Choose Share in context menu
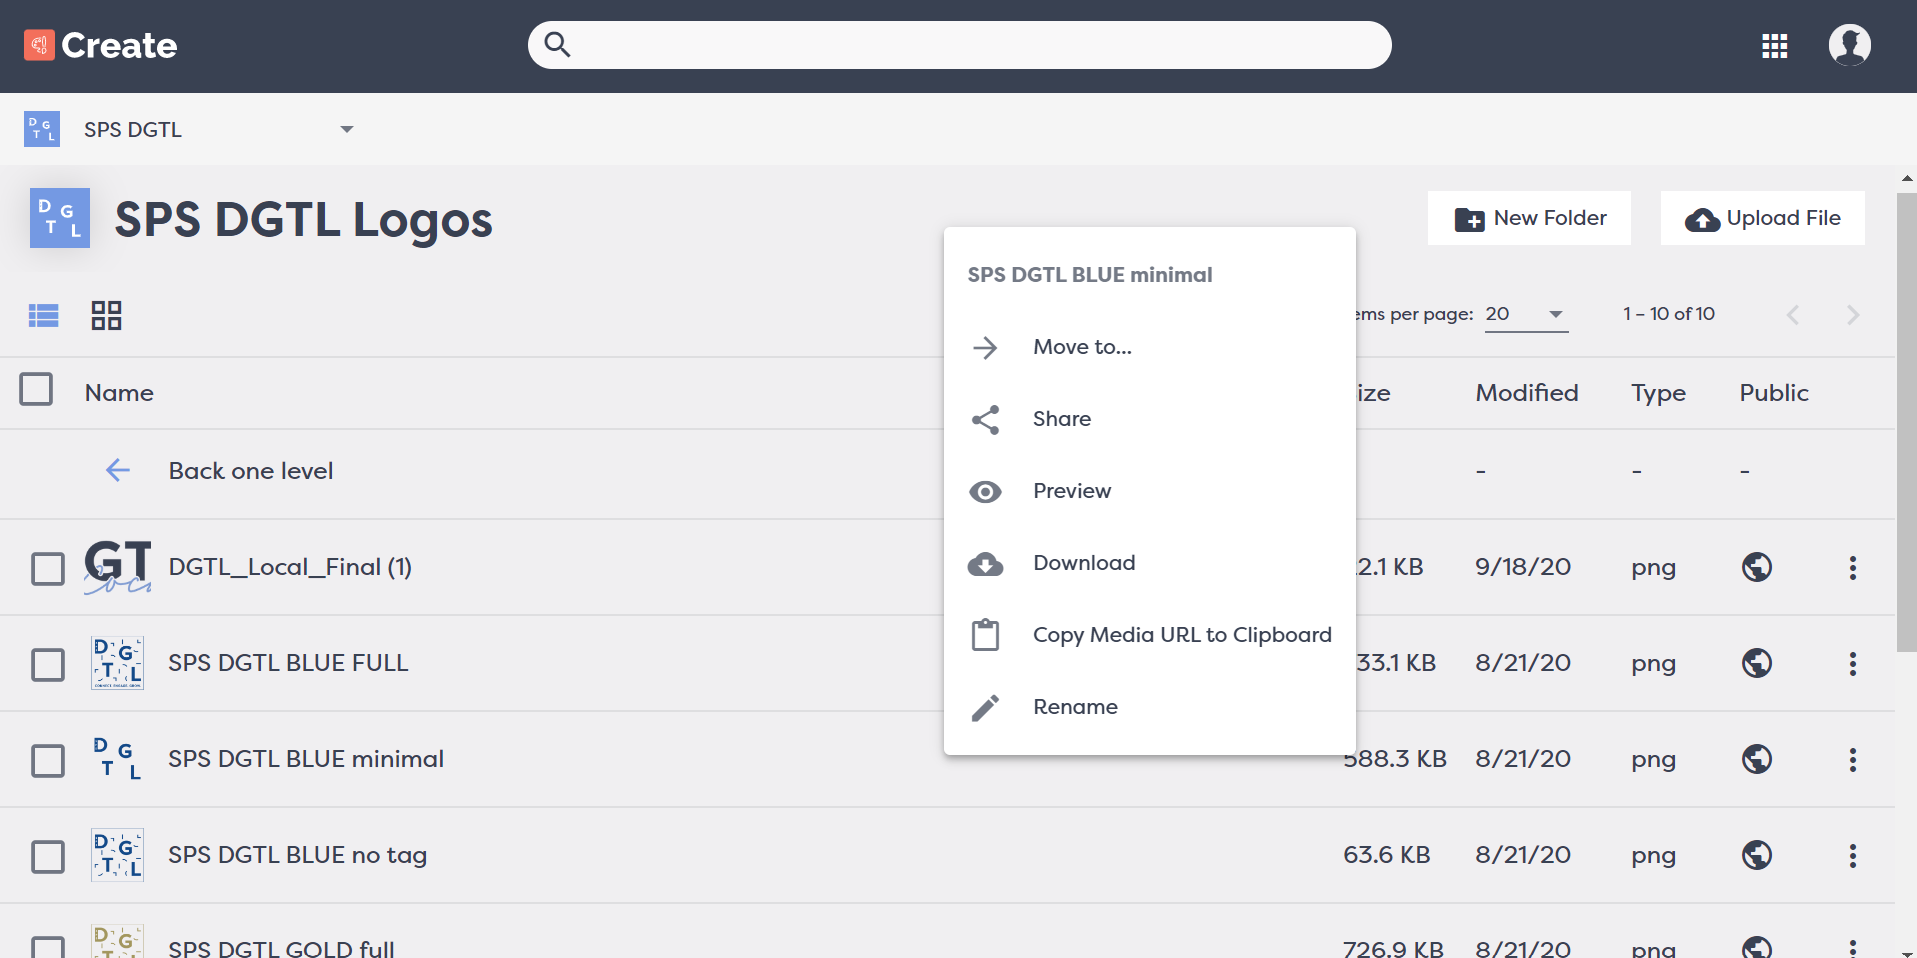 tap(1150, 419)
